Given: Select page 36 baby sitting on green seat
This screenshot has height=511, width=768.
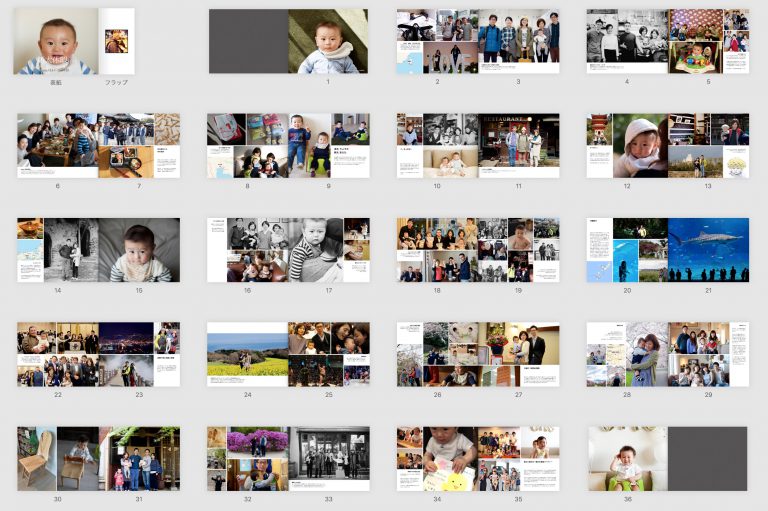Looking at the screenshot, I should [x=627, y=458].
